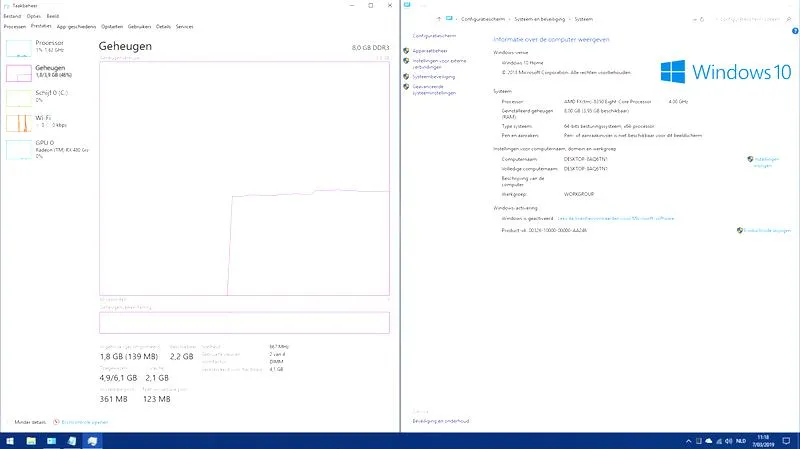Image resolution: width=800 pixels, height=449 pixels.
Task: Click the search magnifier icon
Action: 789,19
